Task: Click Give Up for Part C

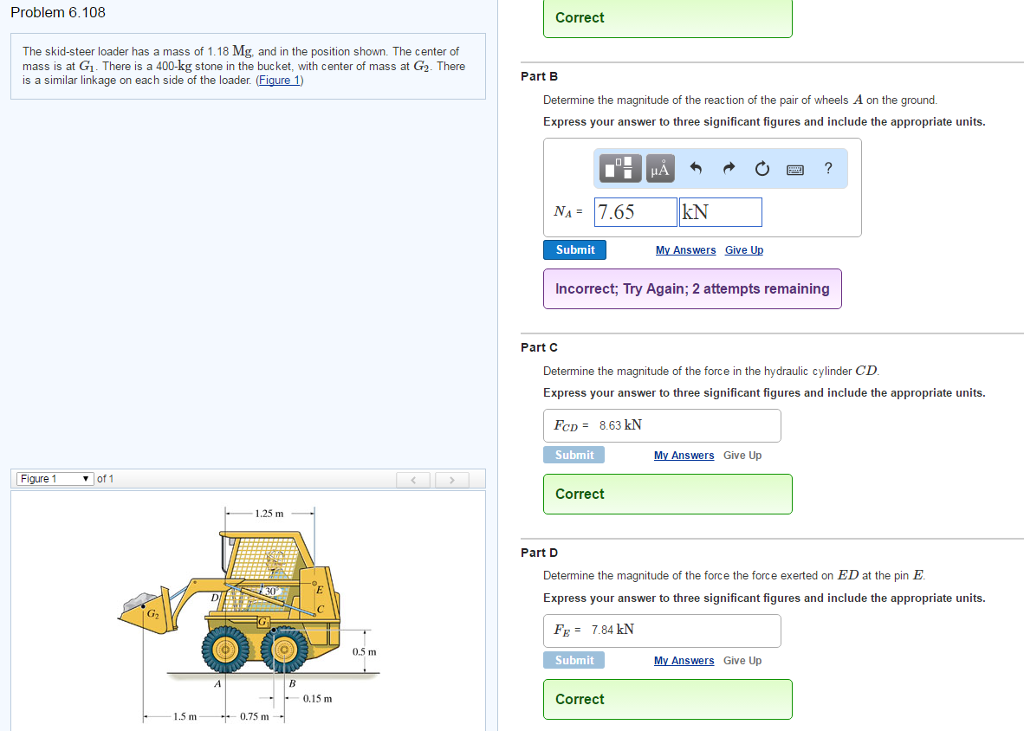Action: (x=743, y=455)
